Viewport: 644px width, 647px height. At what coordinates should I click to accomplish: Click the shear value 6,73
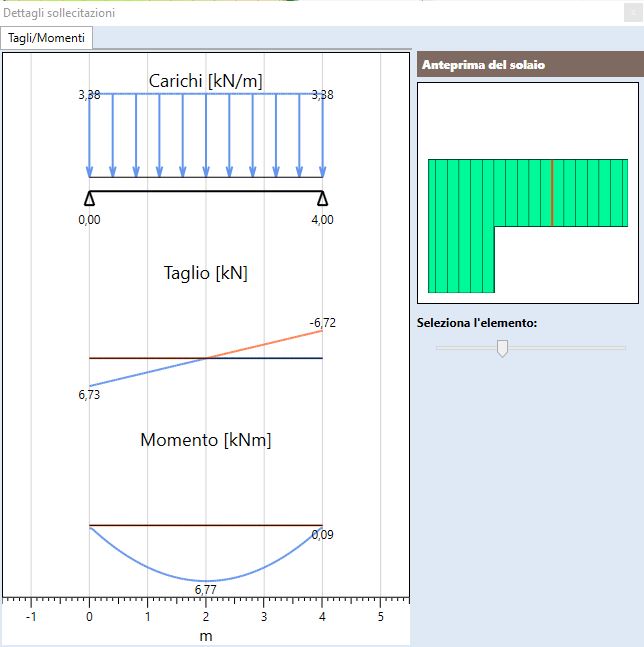point(89,395)
